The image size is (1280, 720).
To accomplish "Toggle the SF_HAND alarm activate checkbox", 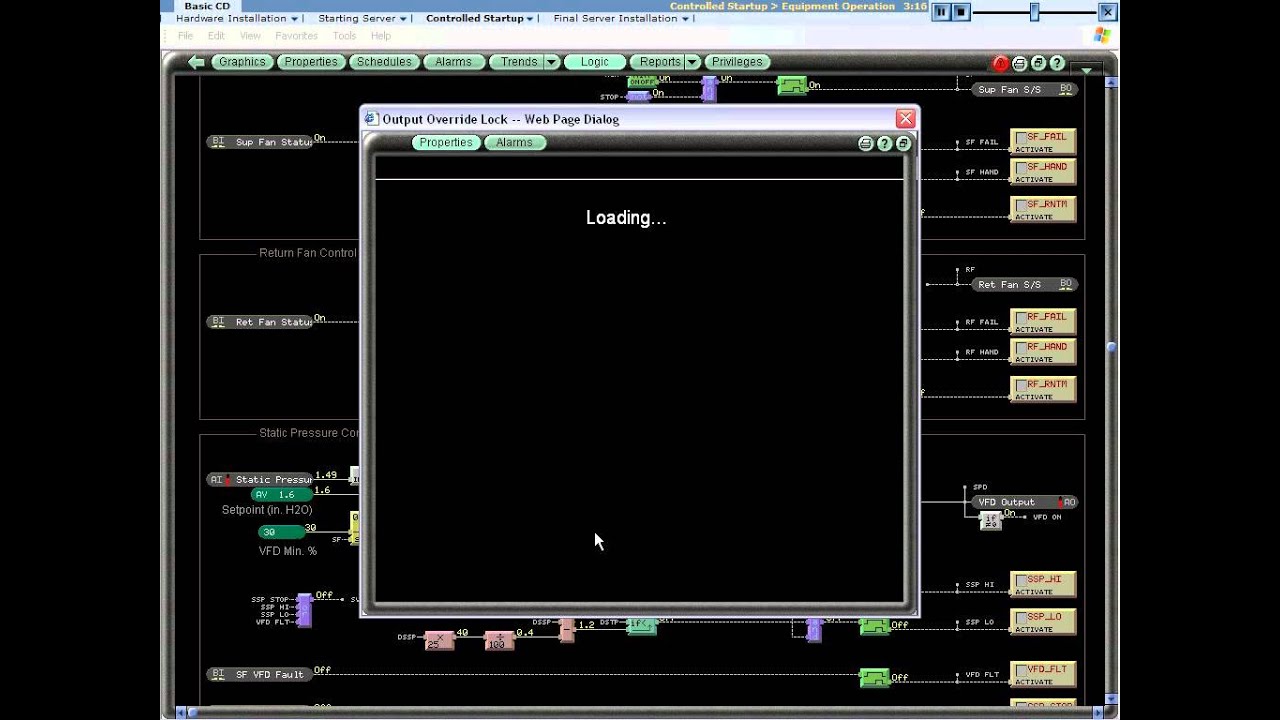I will tap(1021, 167).
